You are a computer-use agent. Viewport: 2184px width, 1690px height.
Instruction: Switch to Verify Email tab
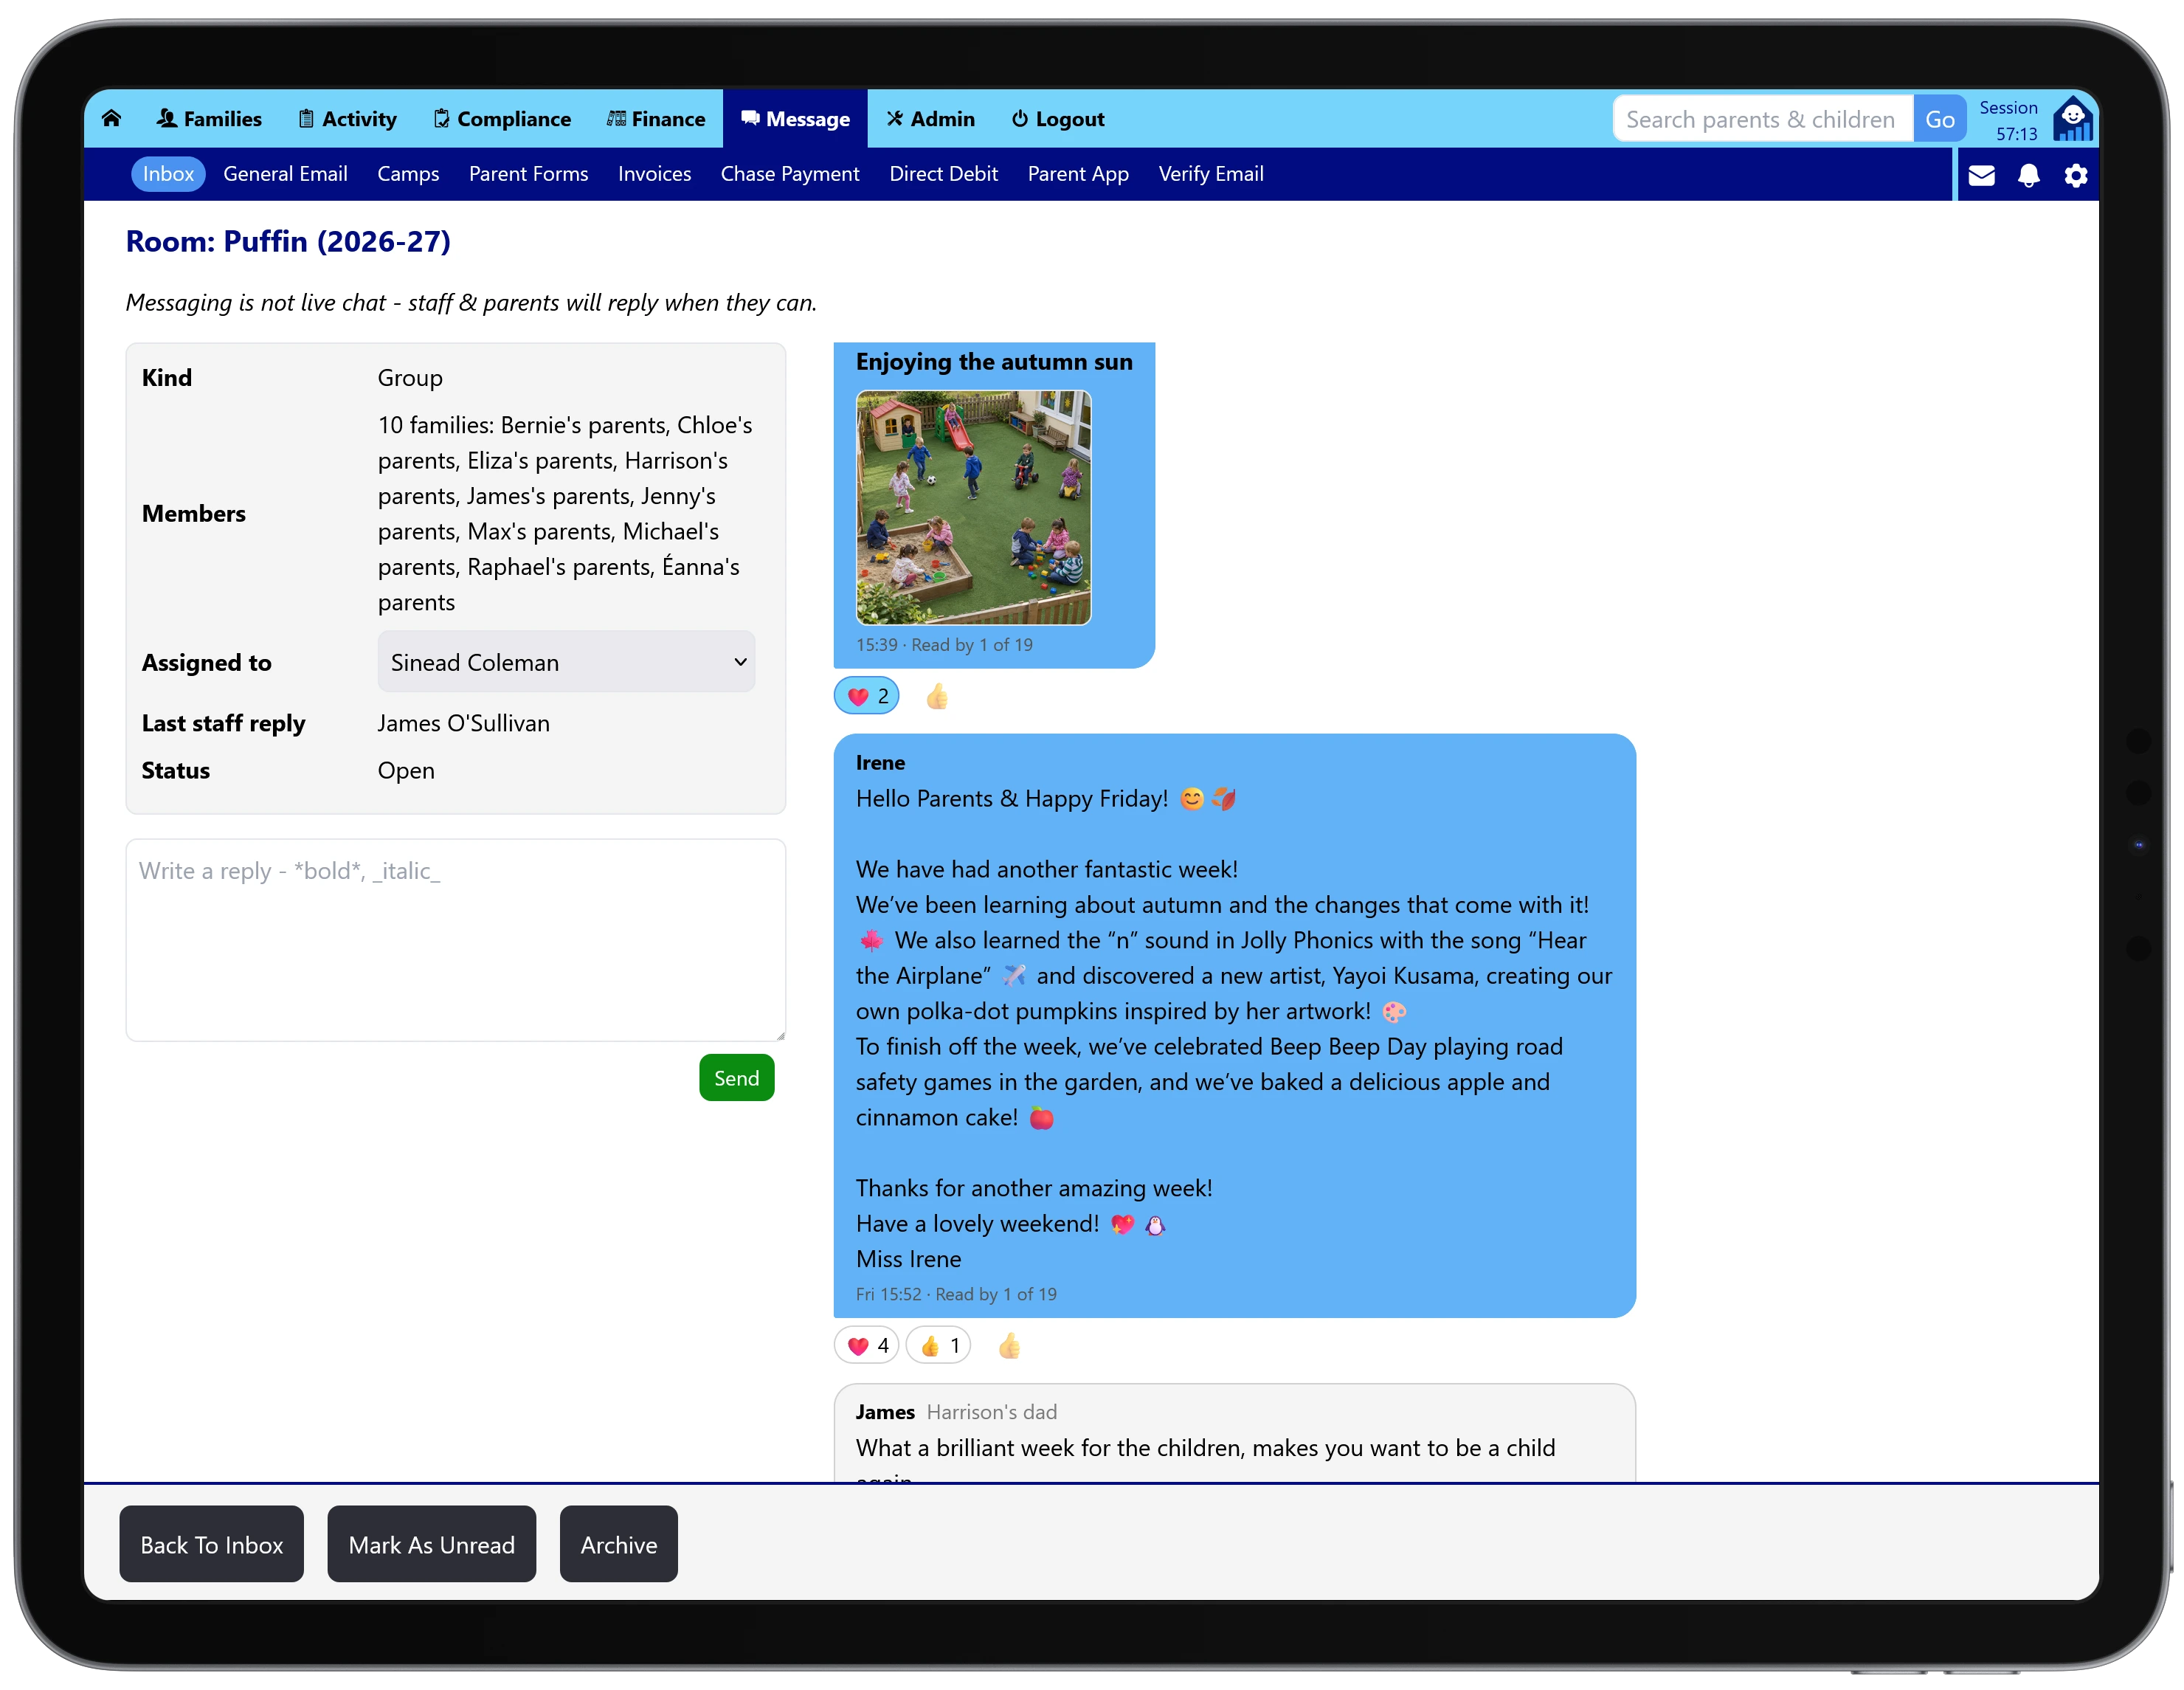tap(1211, 174)
